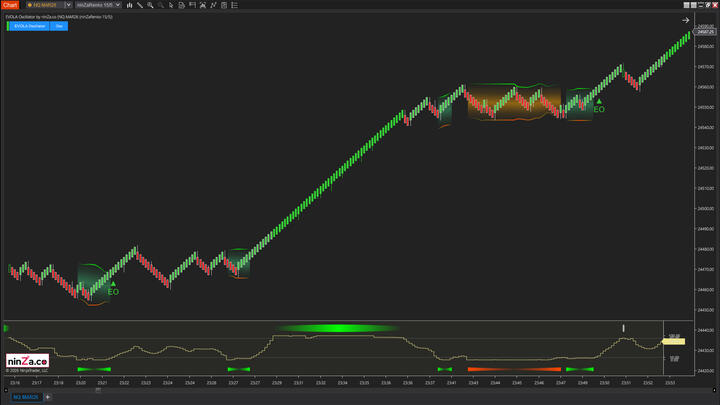Toggle the blue Sta button
This screenshot has height=405, width=720.
click(60, 26)
